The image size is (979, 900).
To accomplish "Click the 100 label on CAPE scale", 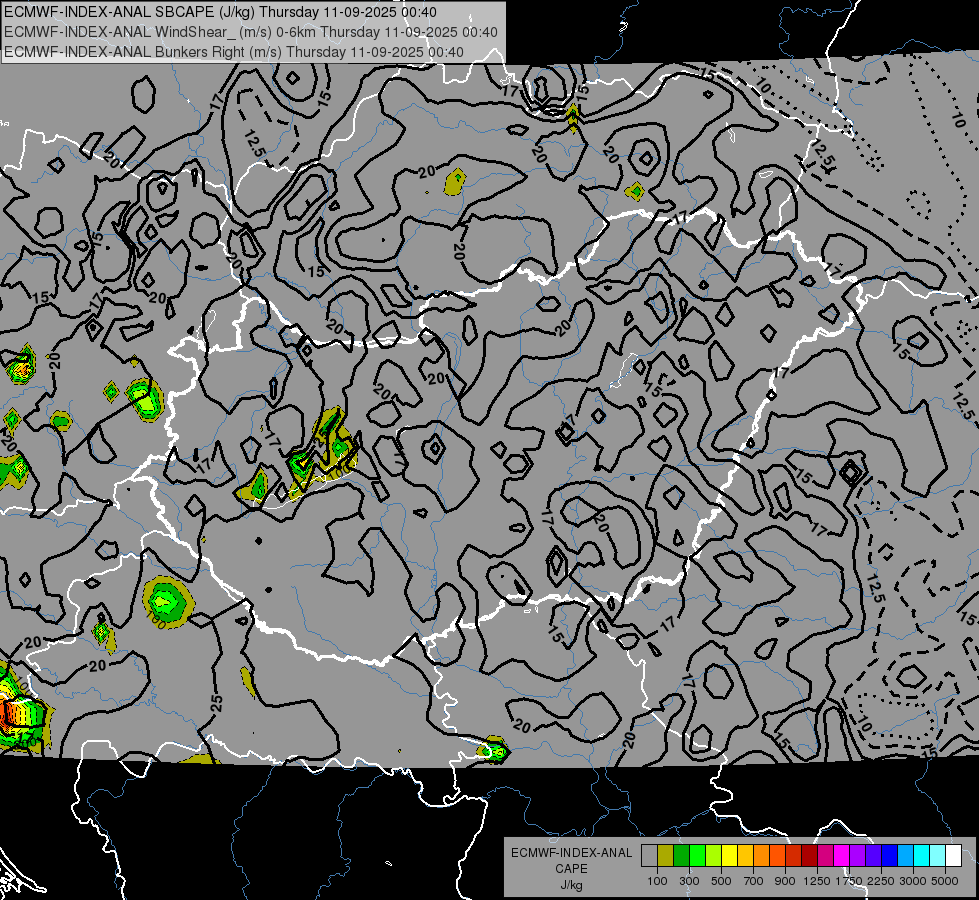I will [657, 881].
